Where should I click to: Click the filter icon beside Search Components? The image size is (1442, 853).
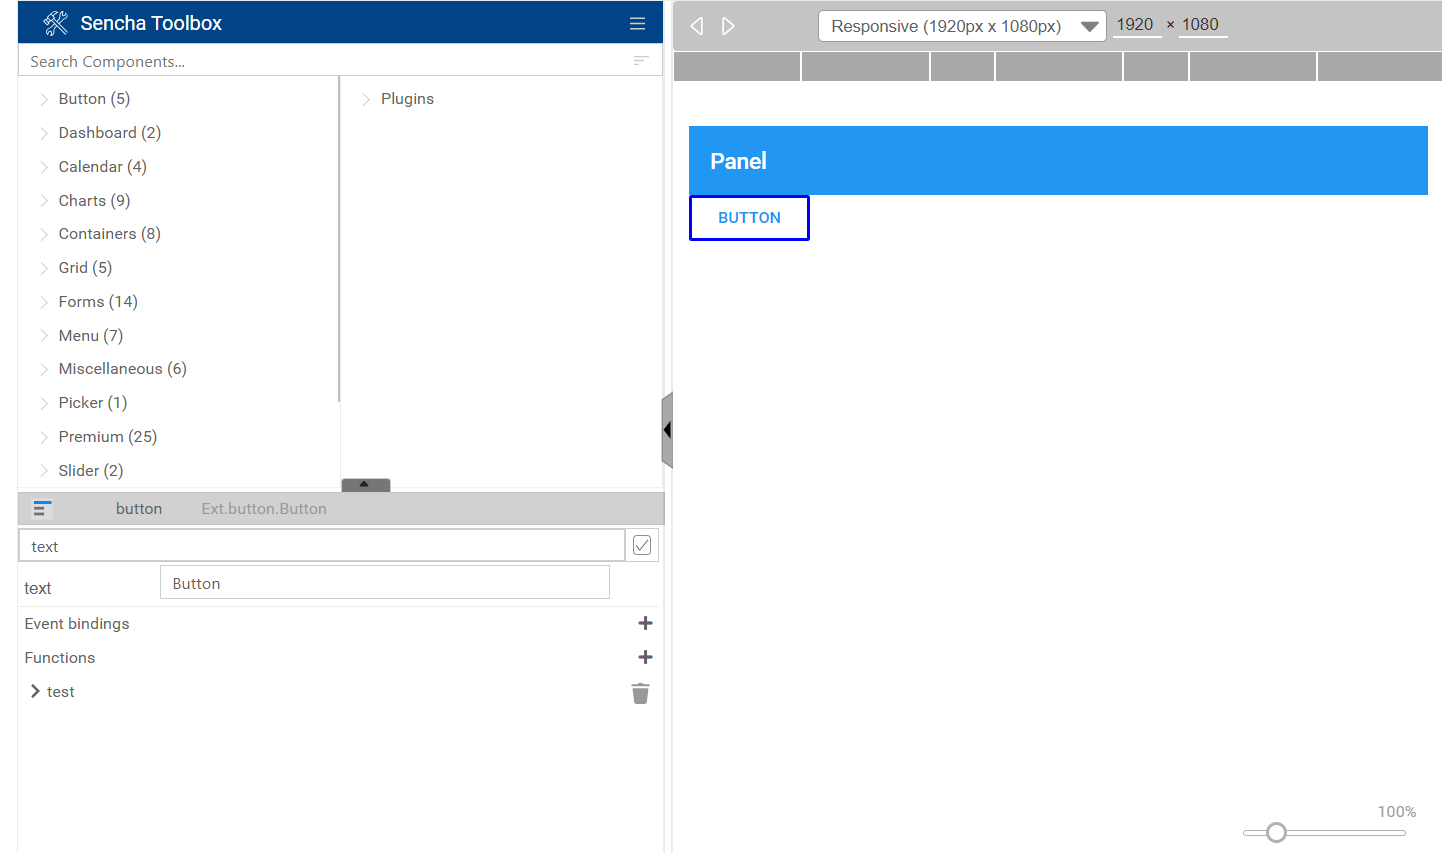640,60
